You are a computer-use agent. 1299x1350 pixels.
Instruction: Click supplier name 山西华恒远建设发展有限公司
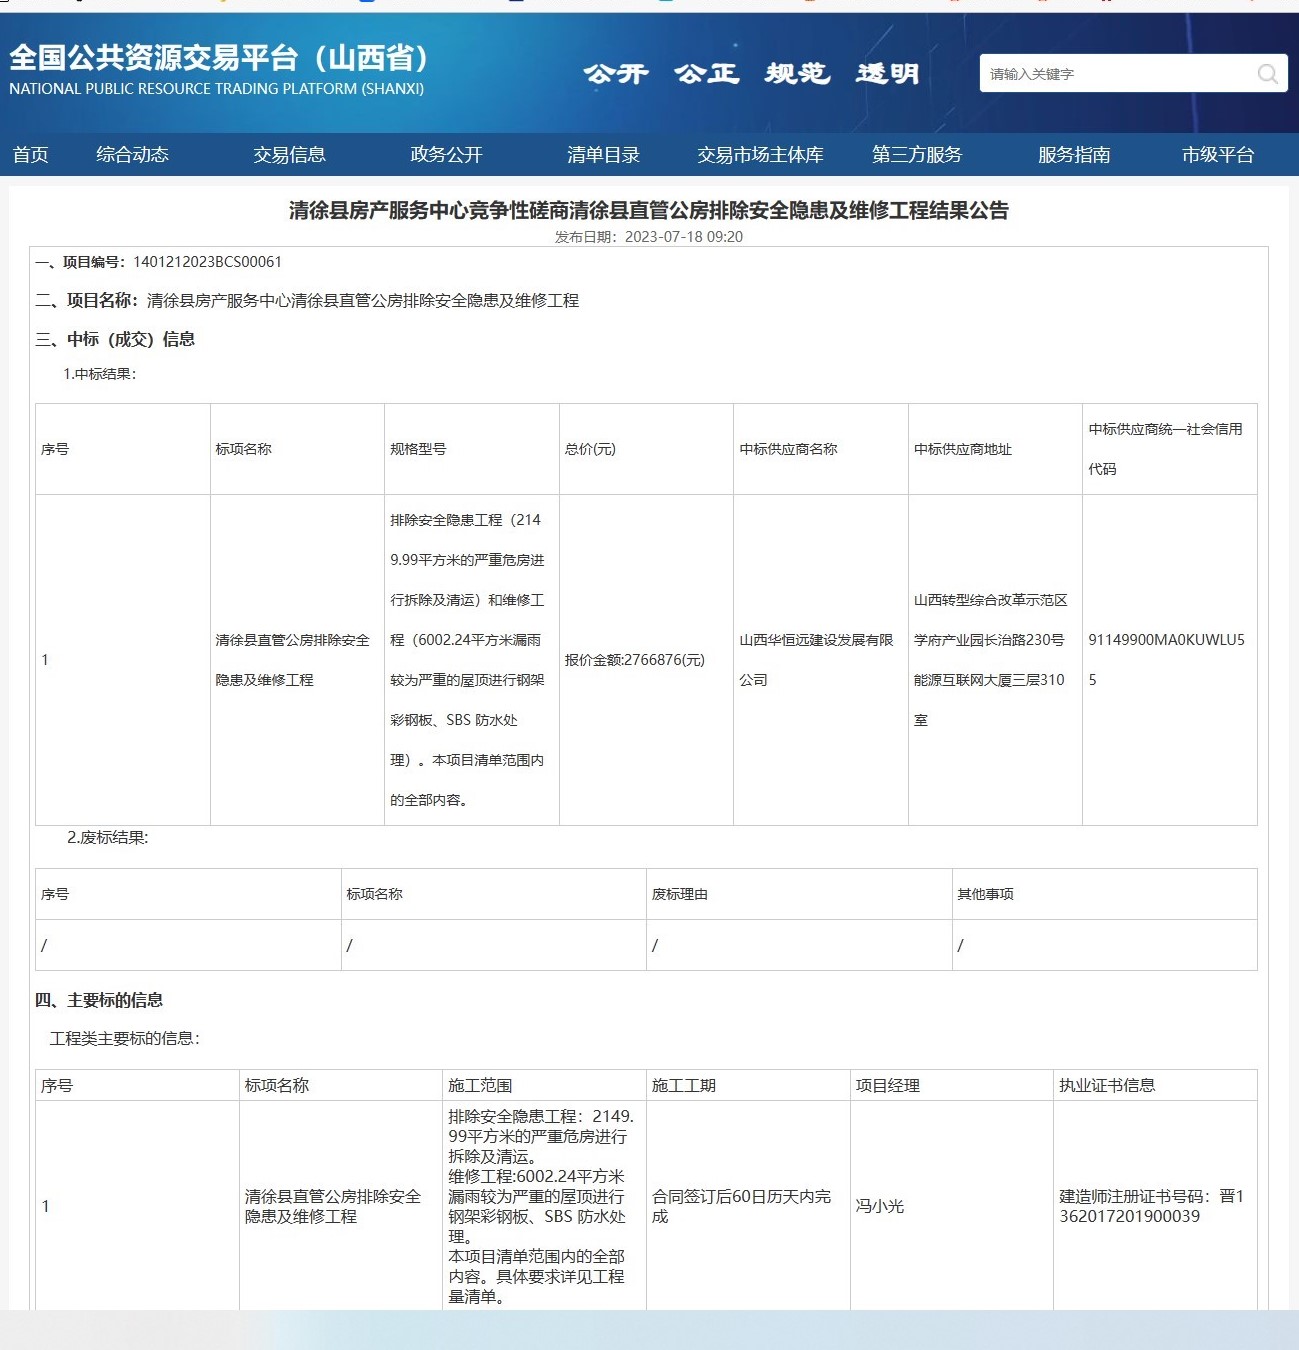816,659
